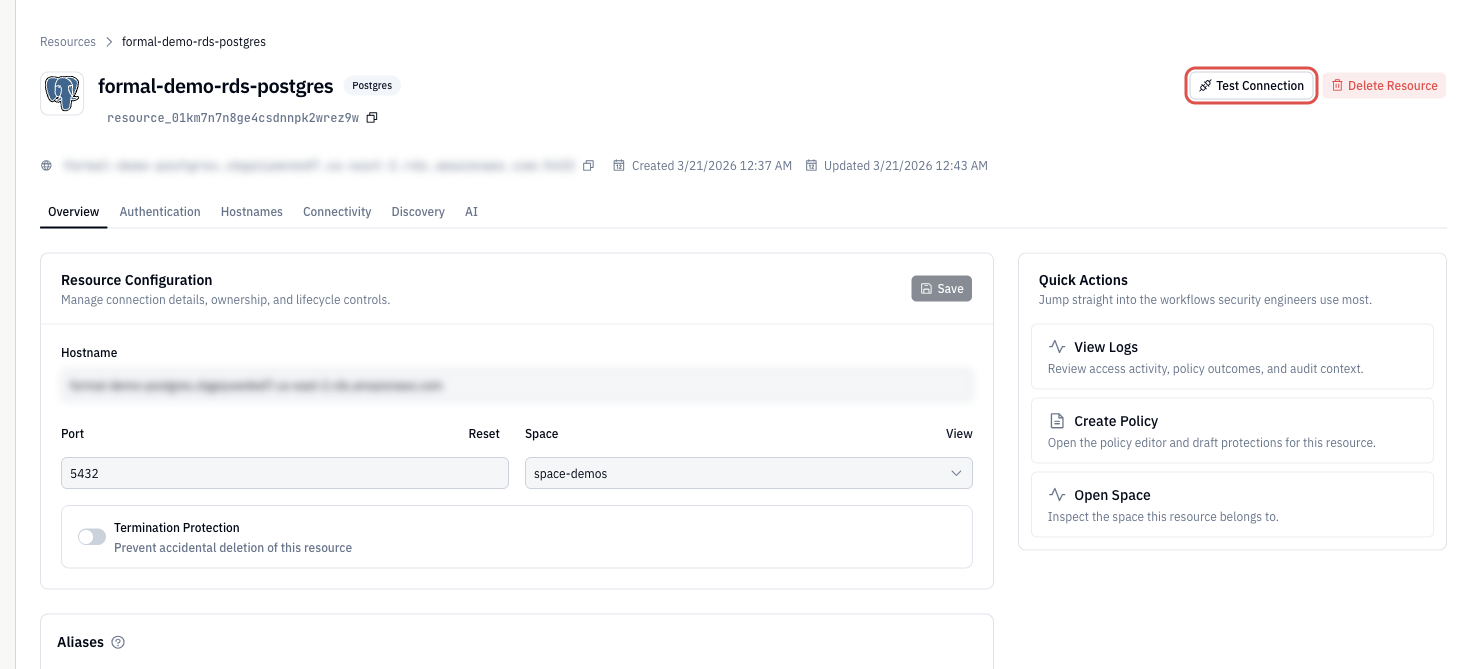Open the View Logs quick action
The height and width of the screenshot is (669, 1471).
[1232, 356]
